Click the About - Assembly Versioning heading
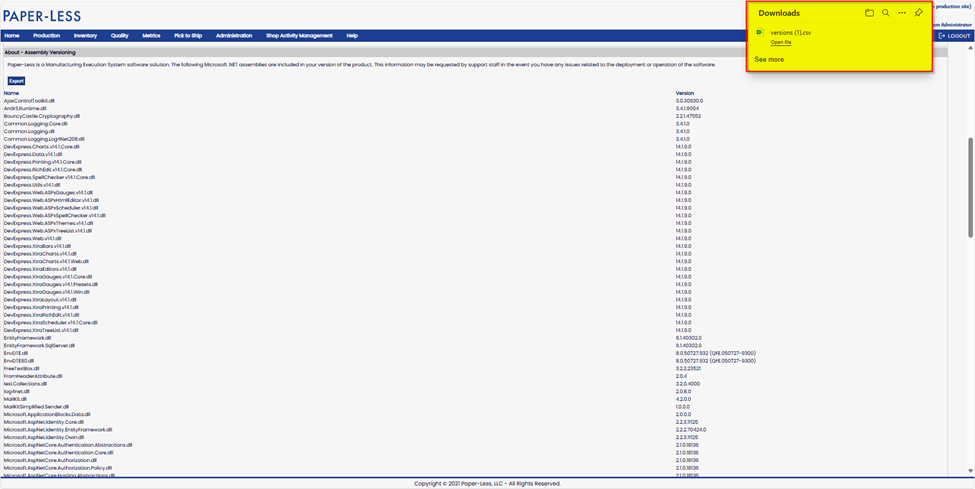The image size is (975, 489). [40, 53]
